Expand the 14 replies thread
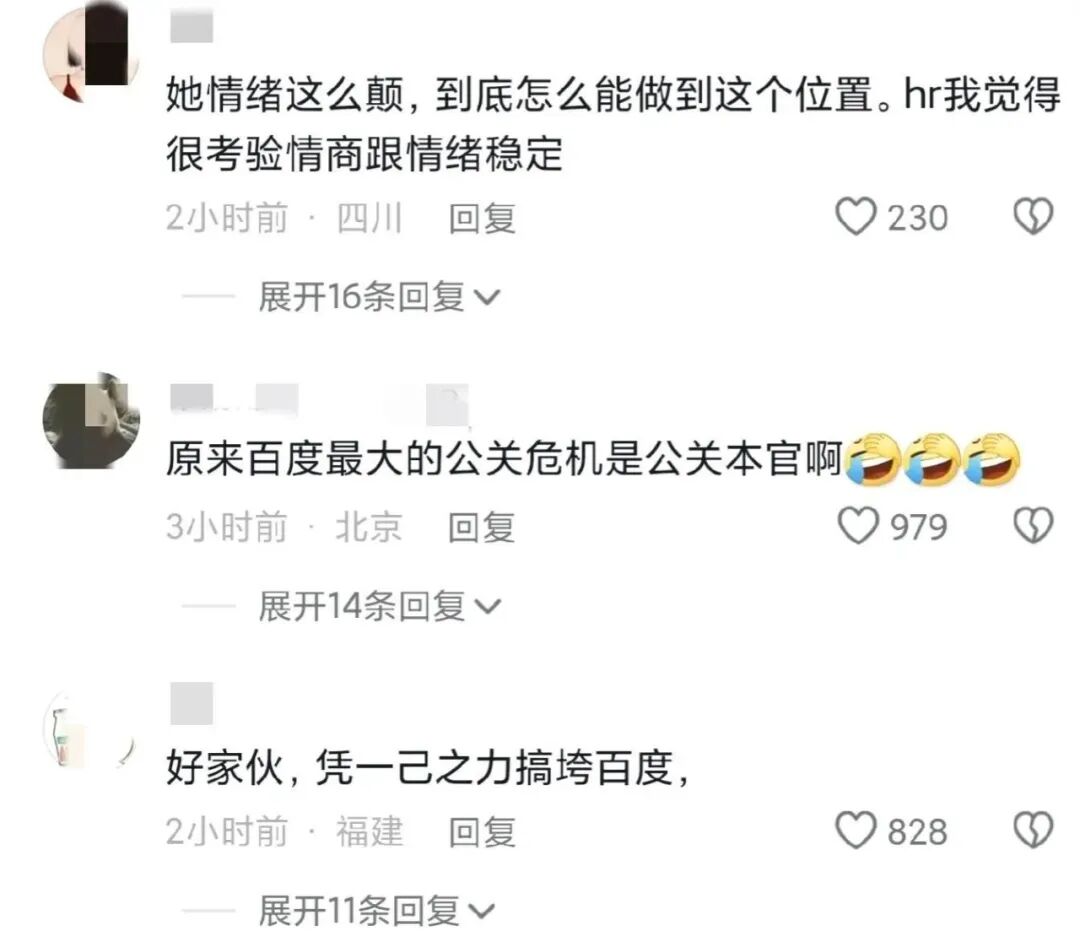Image resolution: width=1080 pixels, height=942 pixels. click(x=379, y=607)
